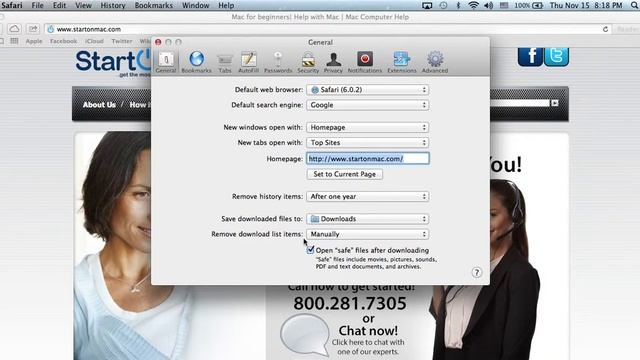Click the Safari address bar
The image size is (640, 360).
point(327,29)
